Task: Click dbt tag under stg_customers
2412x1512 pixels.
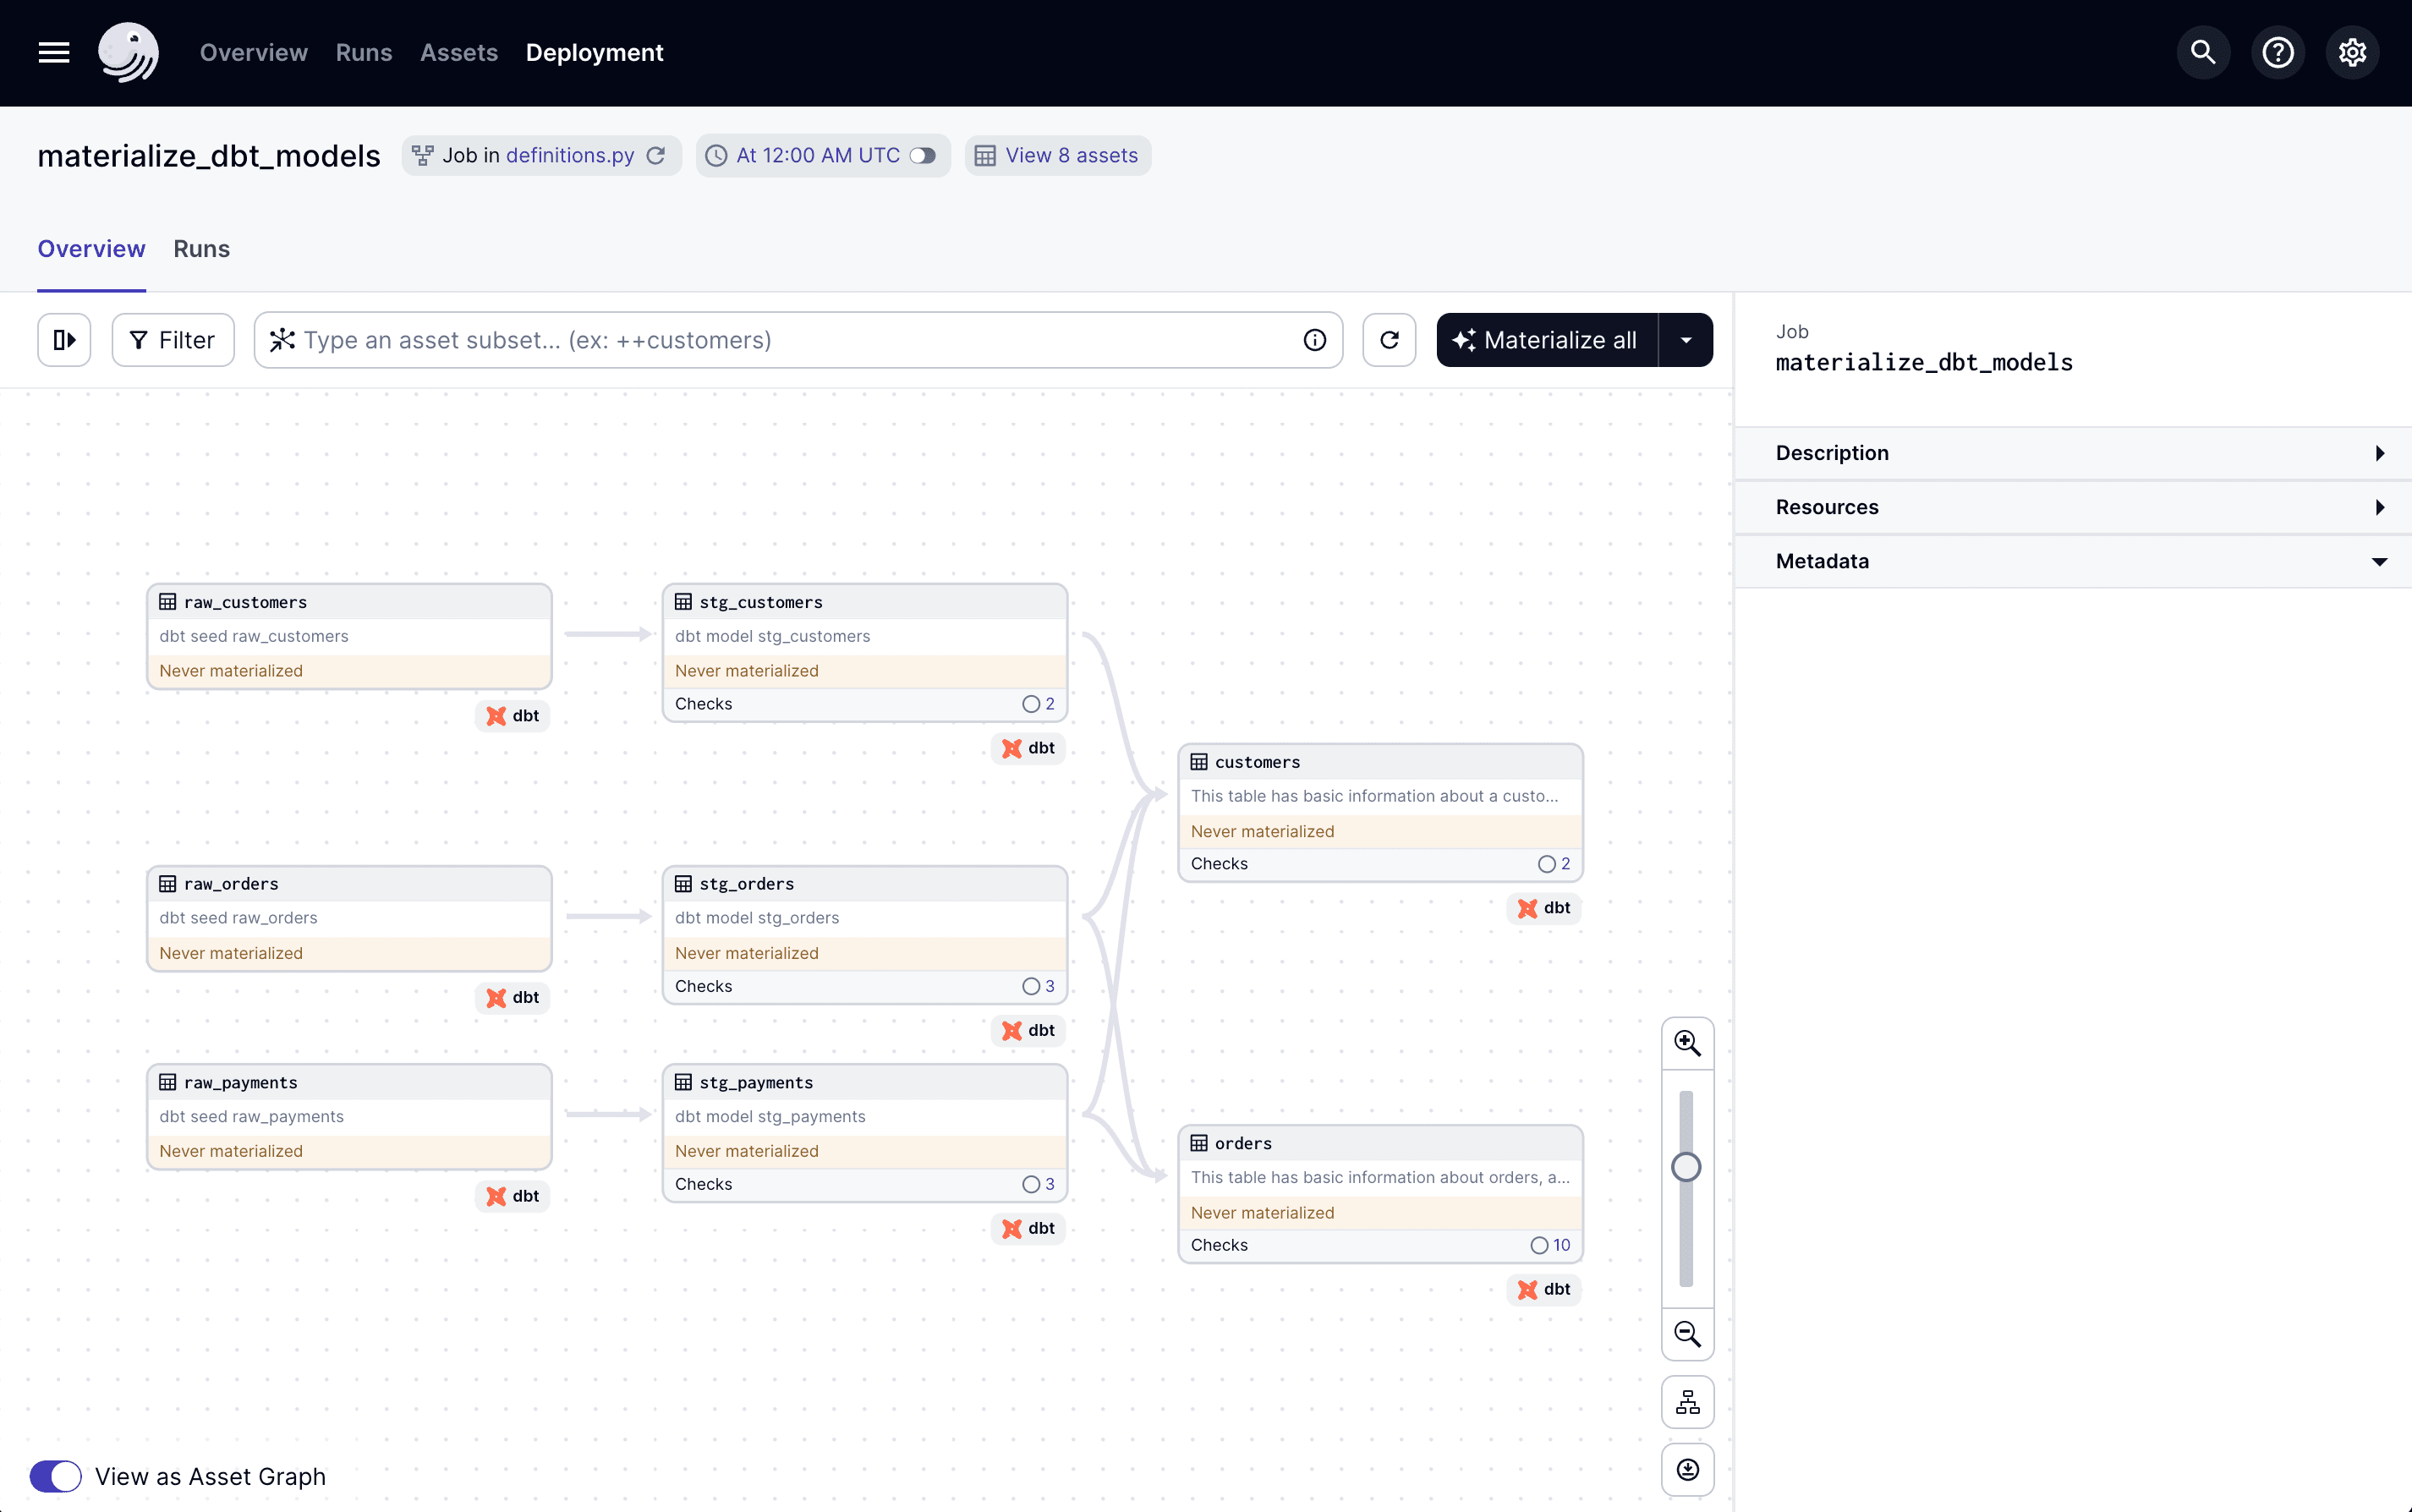Action: 1029,748
